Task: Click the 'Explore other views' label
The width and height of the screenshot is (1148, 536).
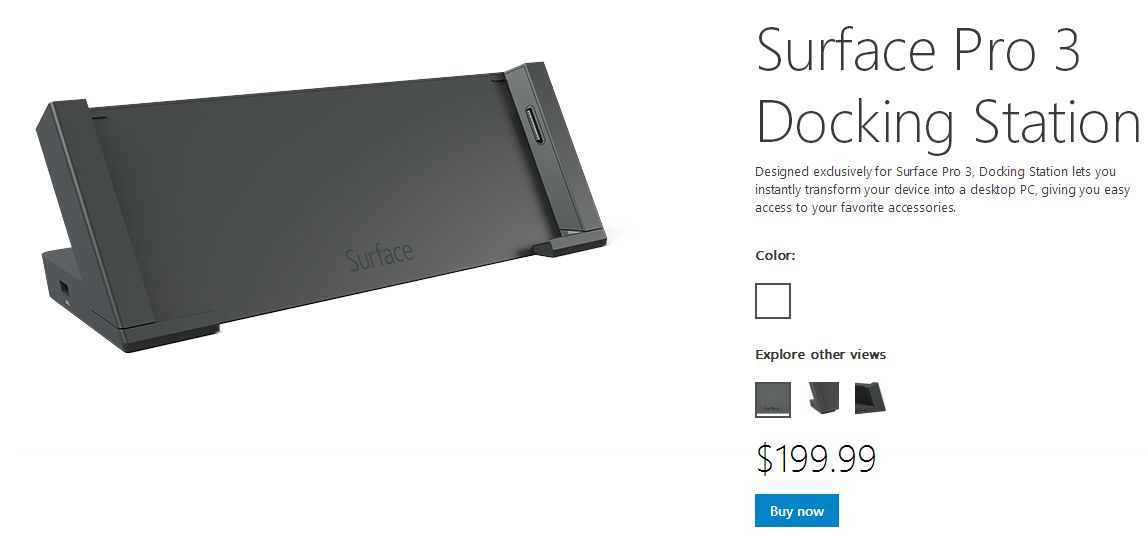Action: tap(820, 354)
